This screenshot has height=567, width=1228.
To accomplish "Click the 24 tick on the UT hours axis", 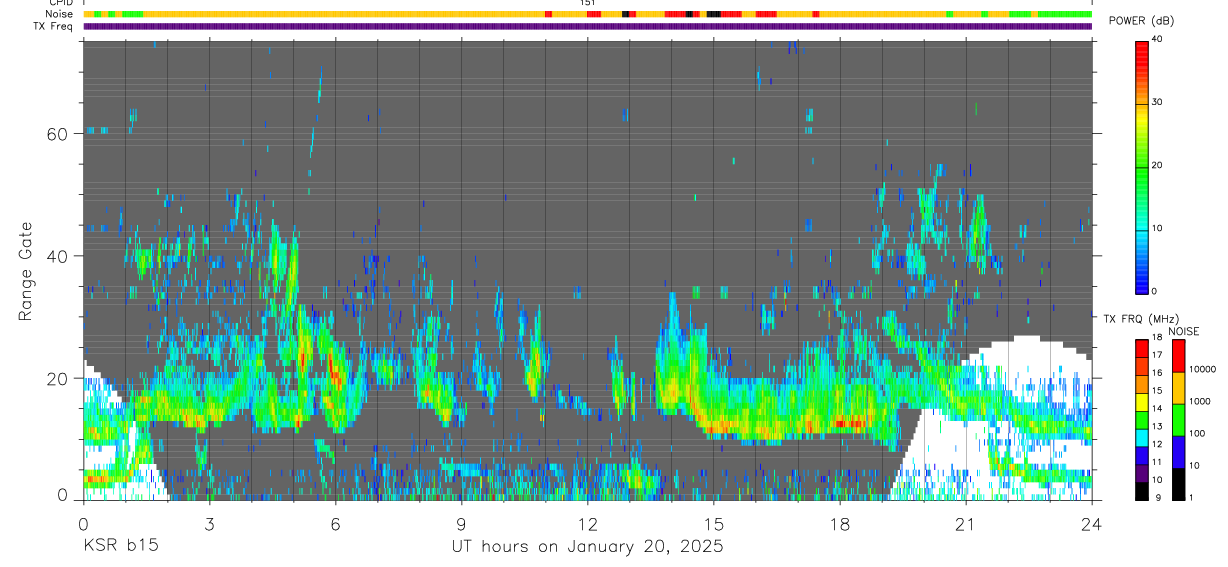I will pyautogui.click(x=1091, y=524).
